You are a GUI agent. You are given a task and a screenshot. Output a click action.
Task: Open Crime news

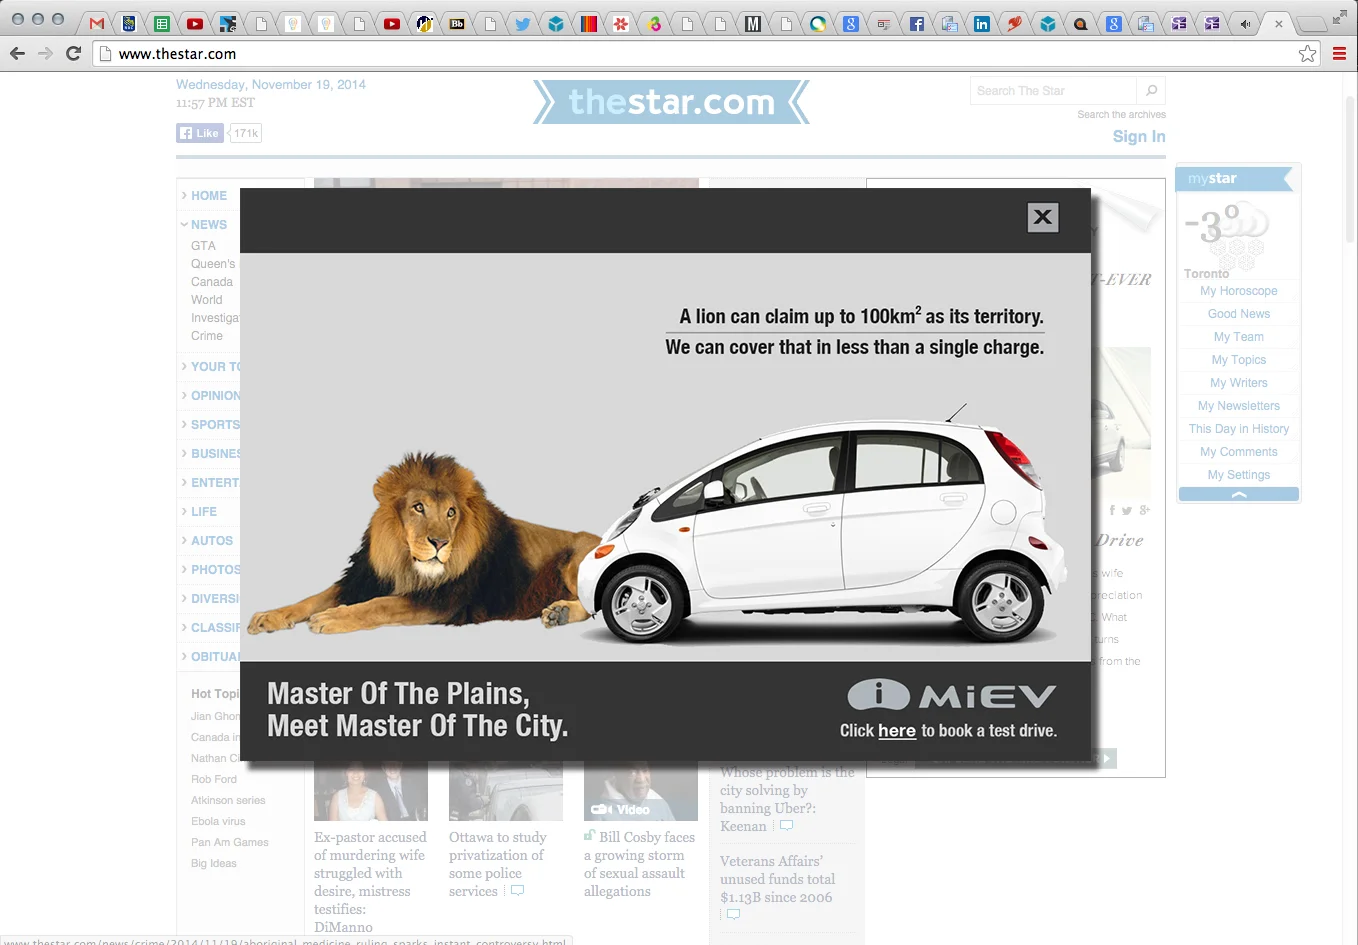(x=207, y=336)
